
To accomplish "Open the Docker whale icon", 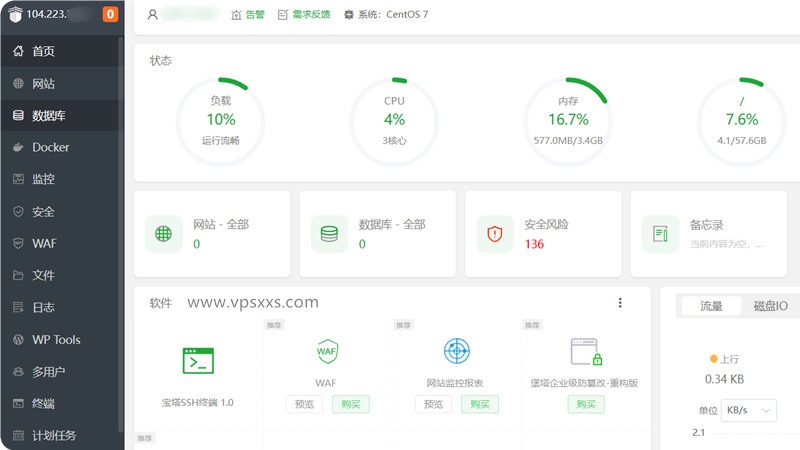I will tap(18, 147).
